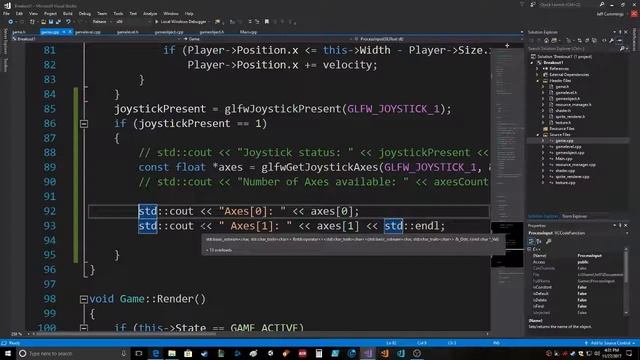
Task: Click the taskbar search box
Action: 73,353
